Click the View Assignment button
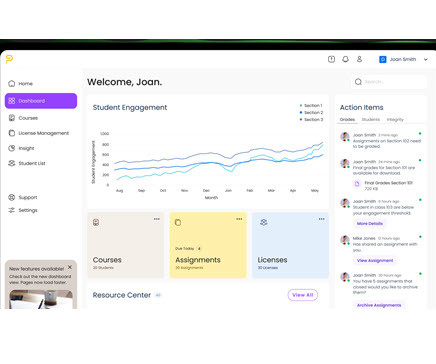This screenshot has height=364, width=436. click(x=375, y=261)
